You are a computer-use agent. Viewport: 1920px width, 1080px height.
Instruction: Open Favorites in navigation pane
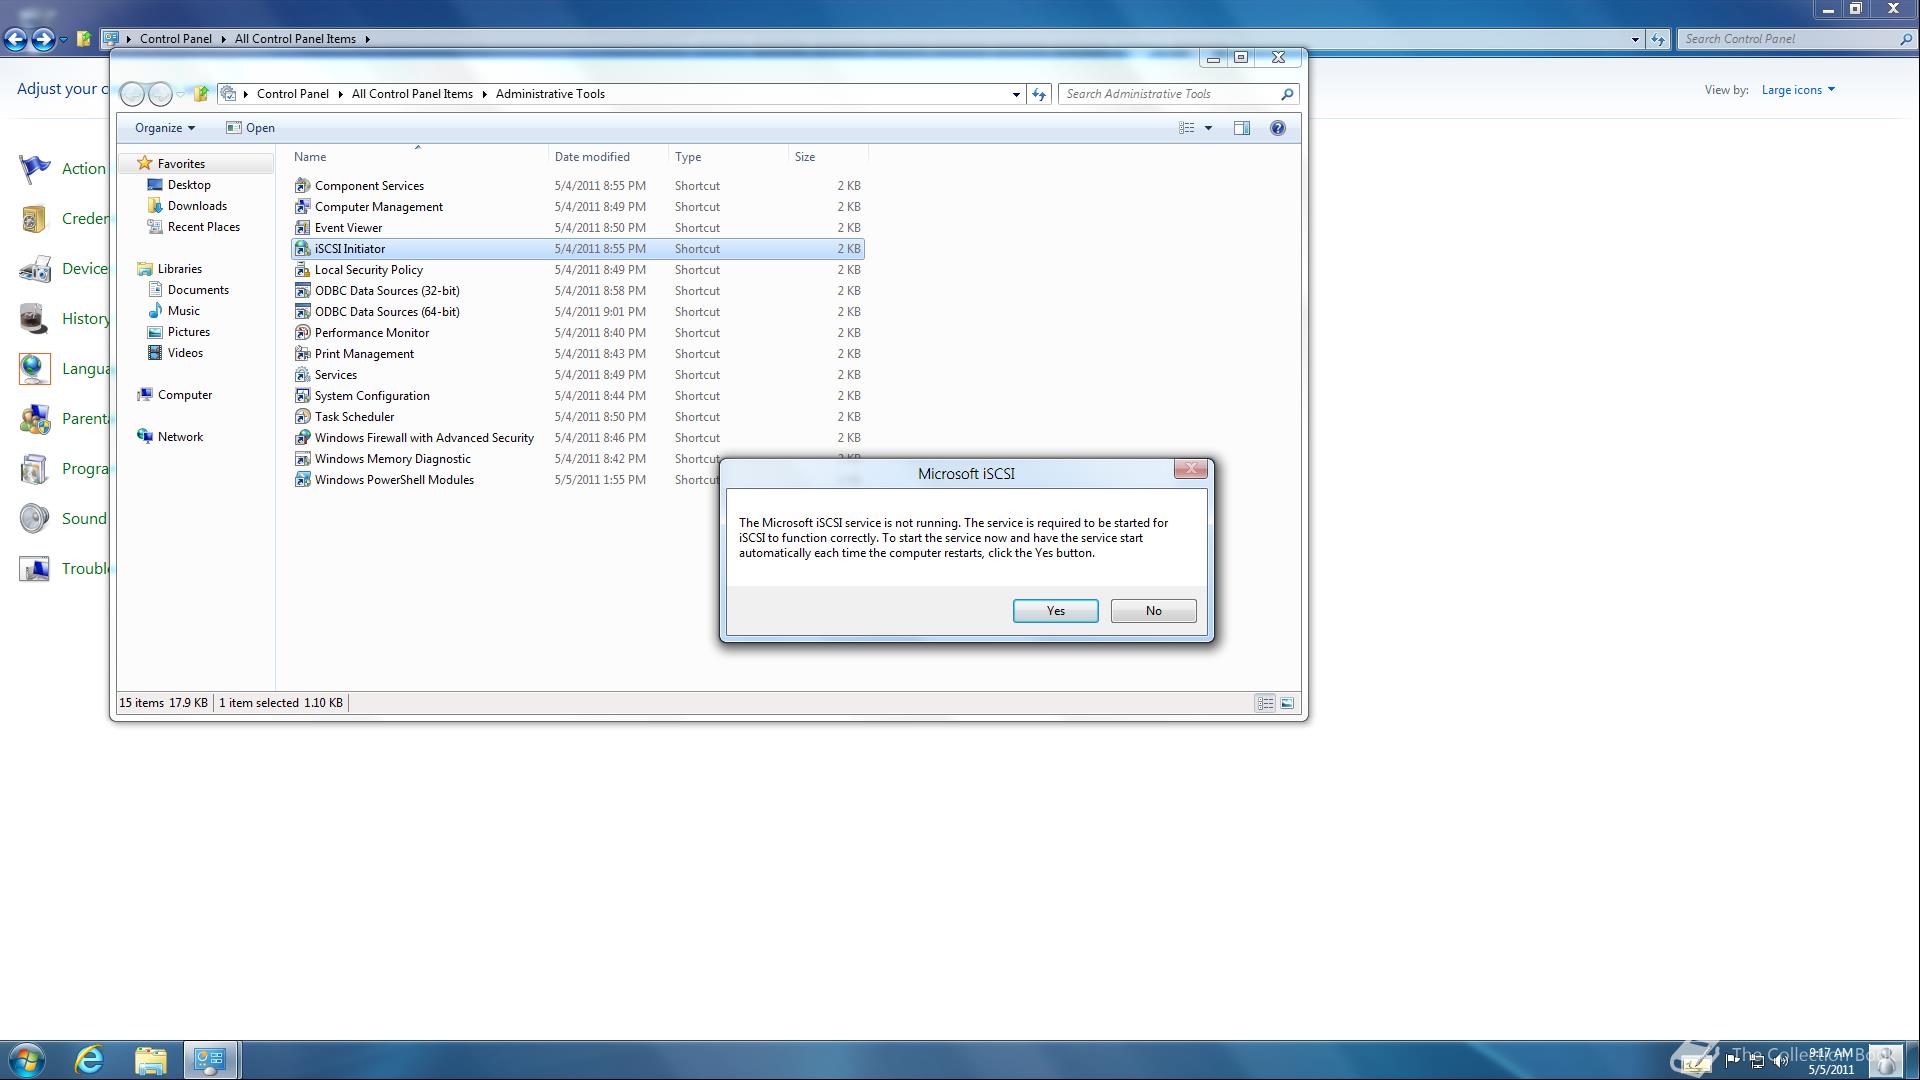pyautogui.click(x=181, y=164)
